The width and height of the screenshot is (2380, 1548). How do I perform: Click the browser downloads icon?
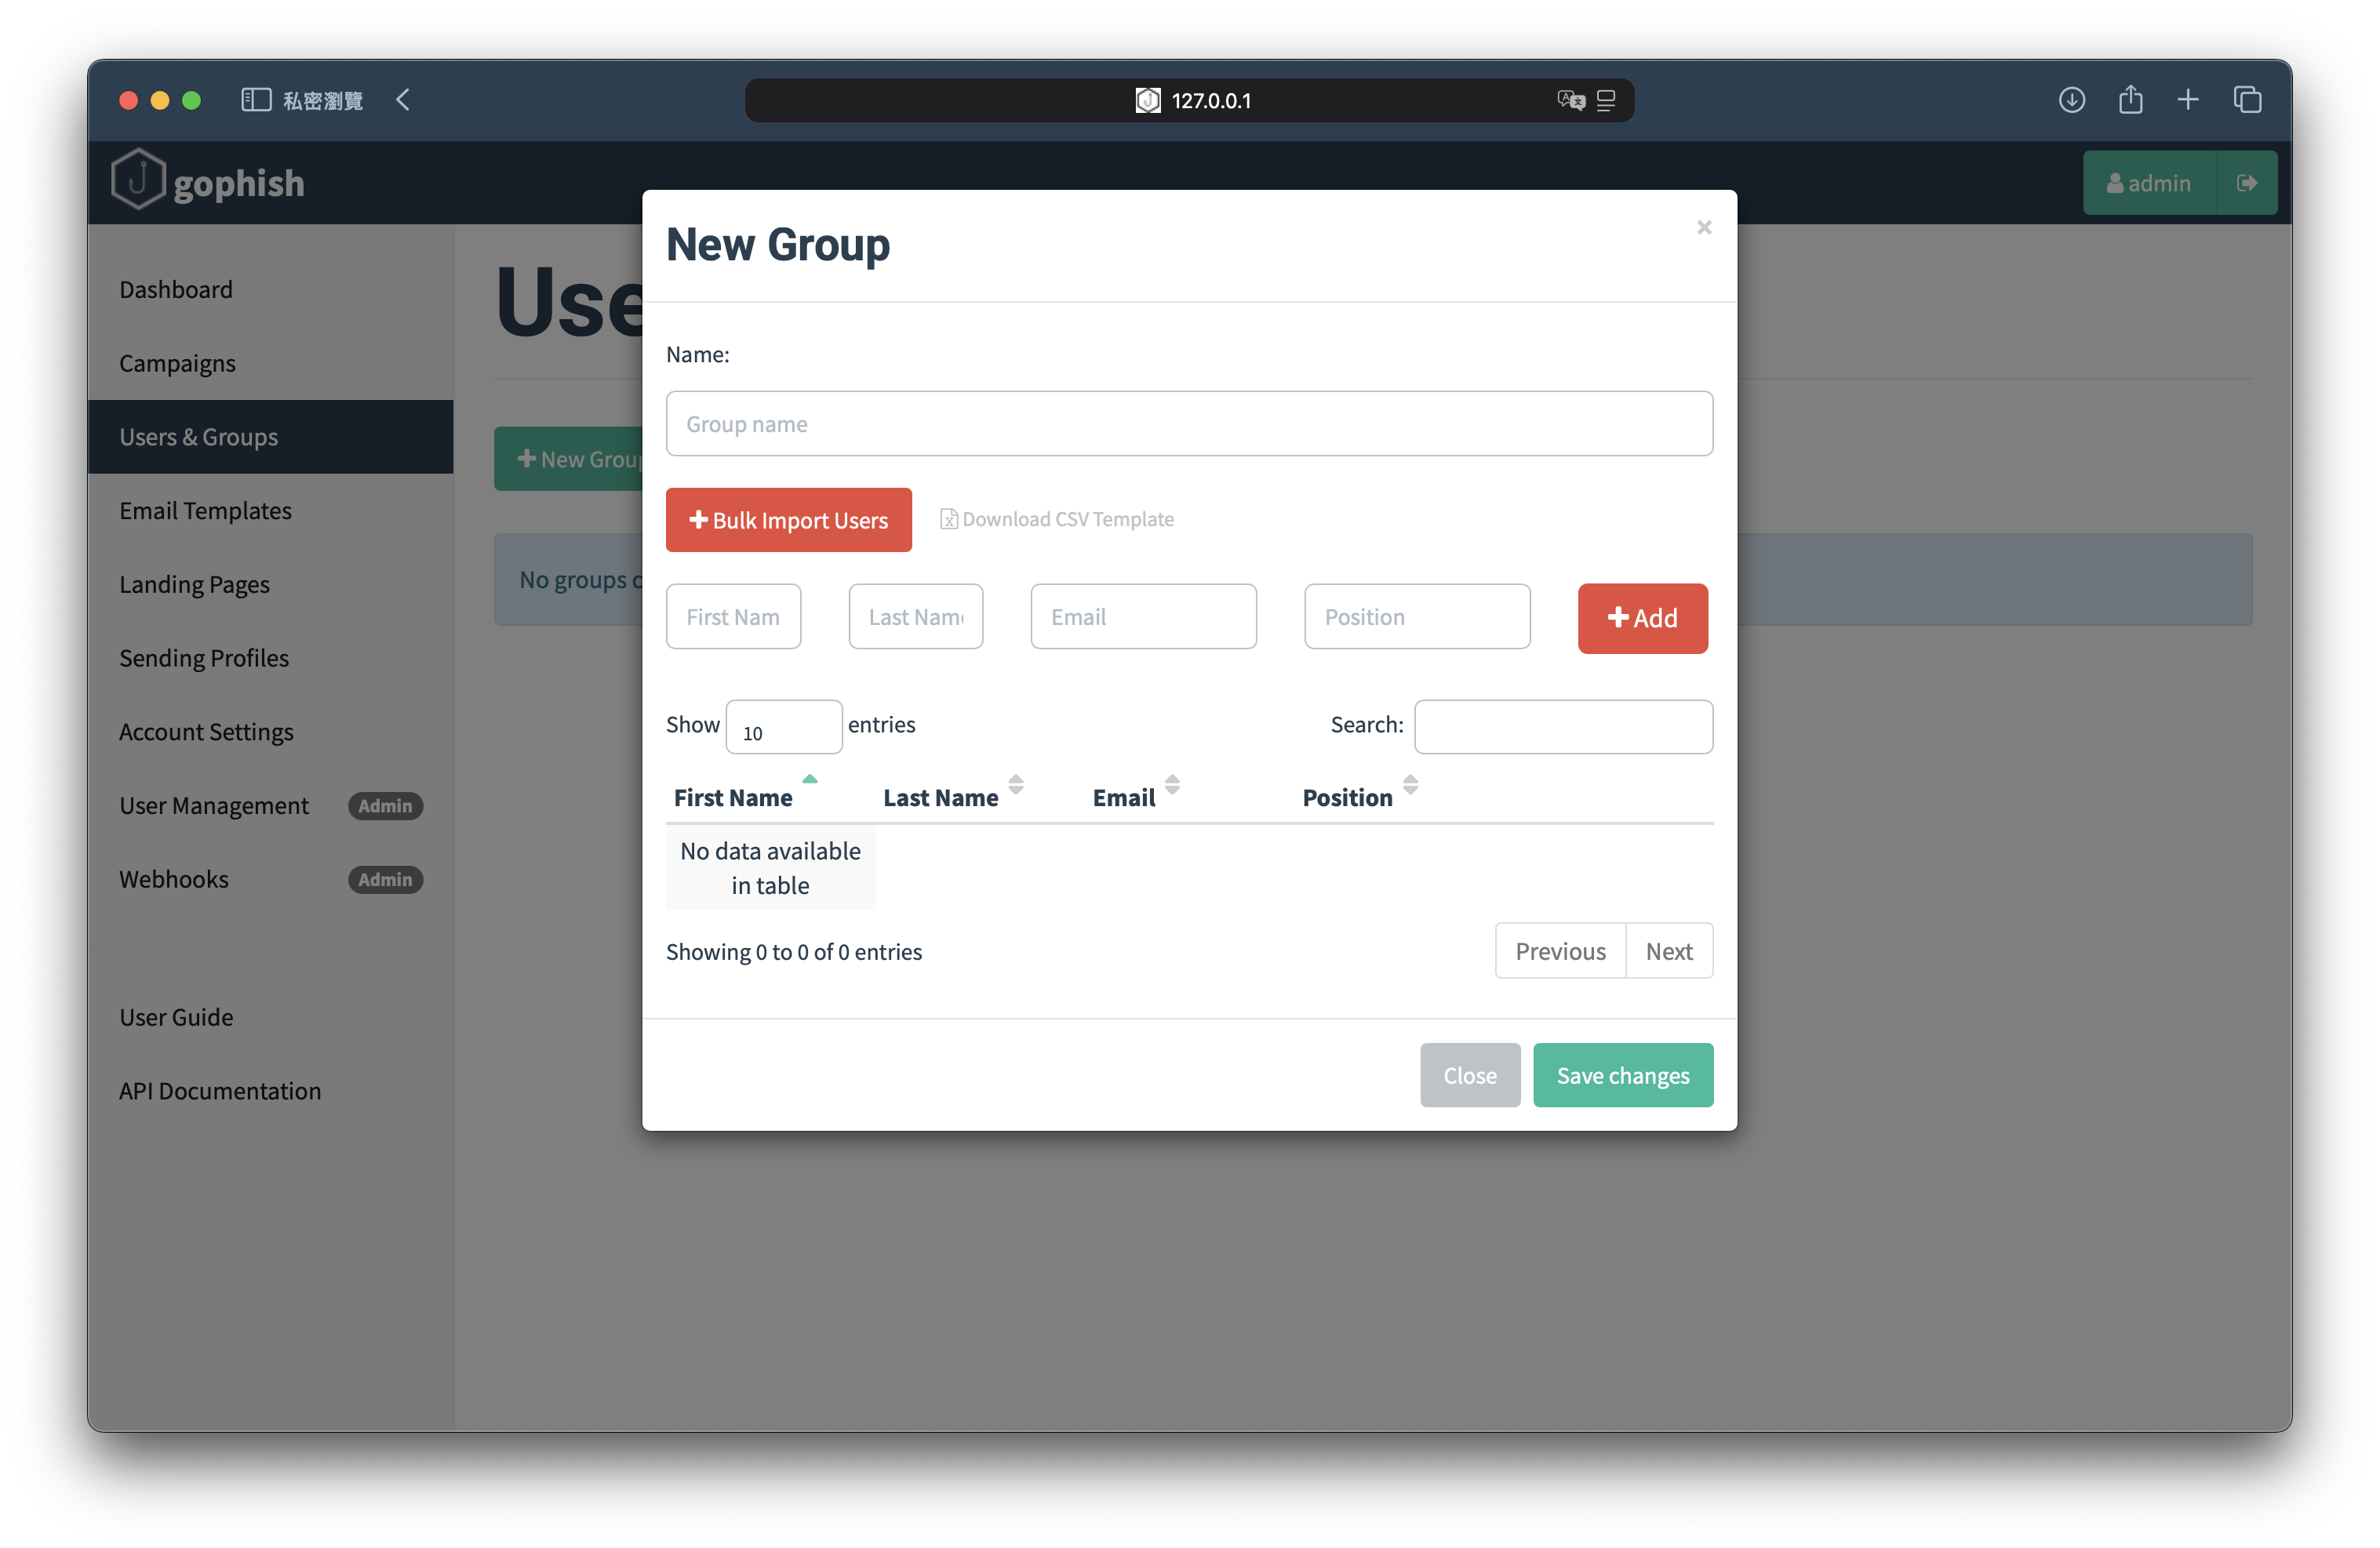[2071, 100]
